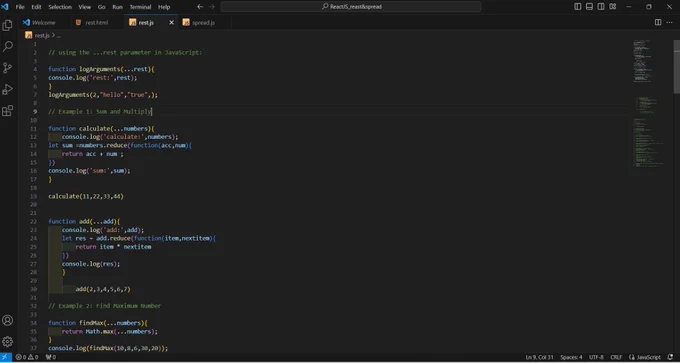Open the Run and Debug view
Screen dimensions: 680x363
point(7,89)
